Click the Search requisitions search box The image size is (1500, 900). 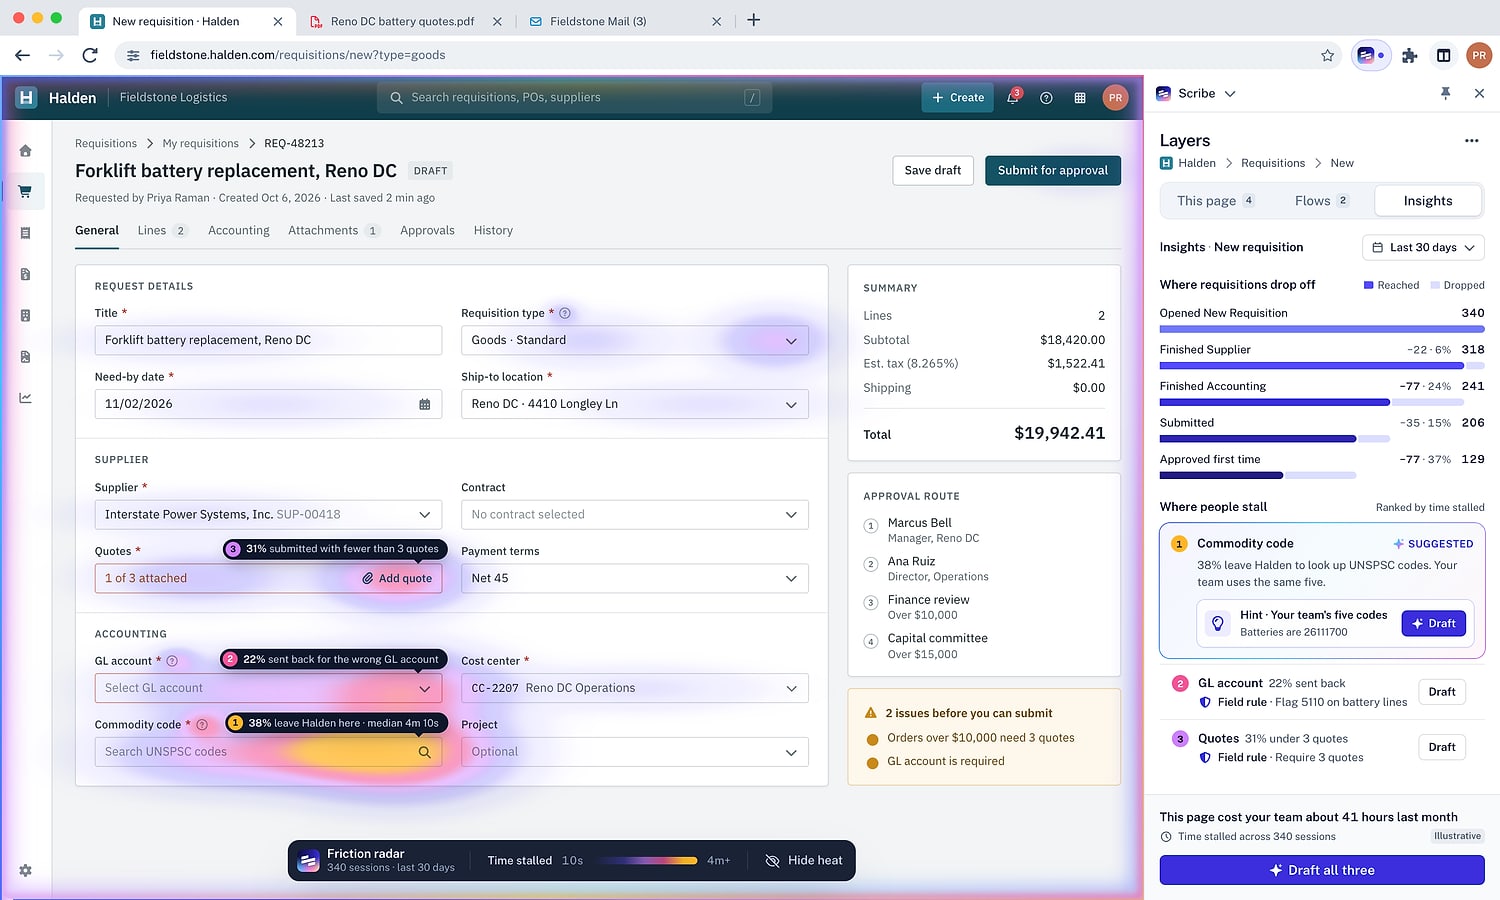coord(574,98)
